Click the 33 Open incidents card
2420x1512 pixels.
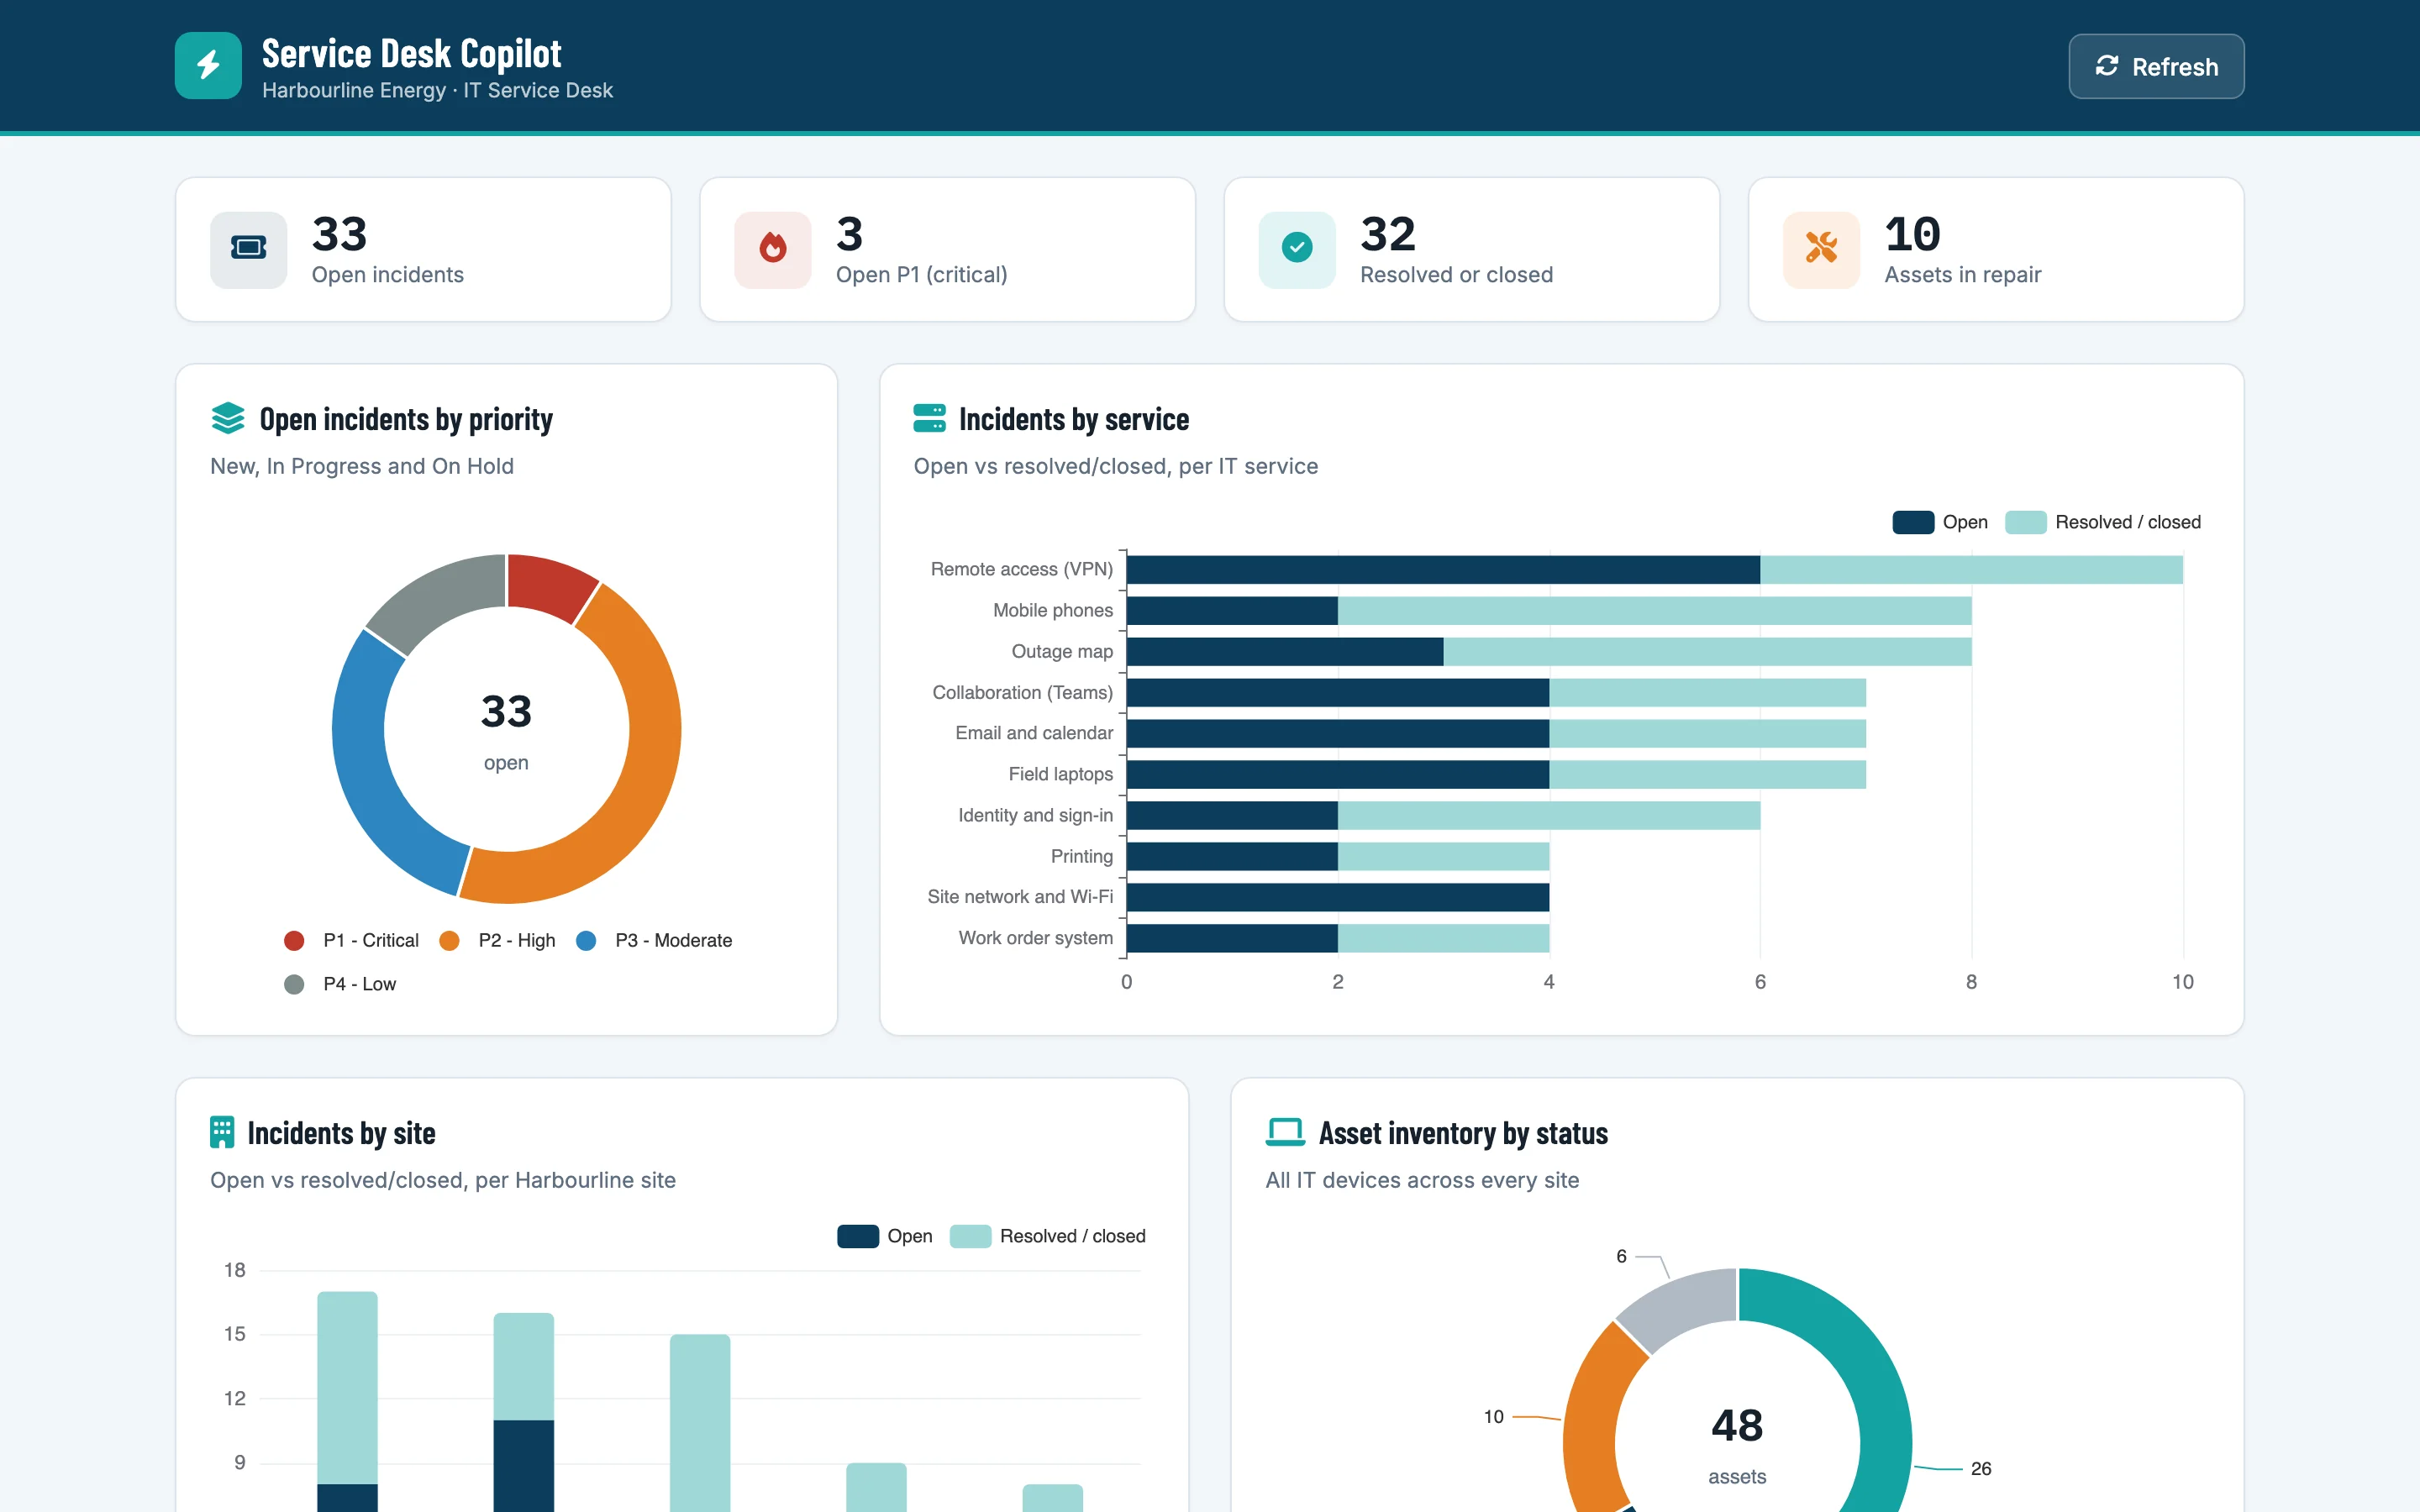coord(423,249)
